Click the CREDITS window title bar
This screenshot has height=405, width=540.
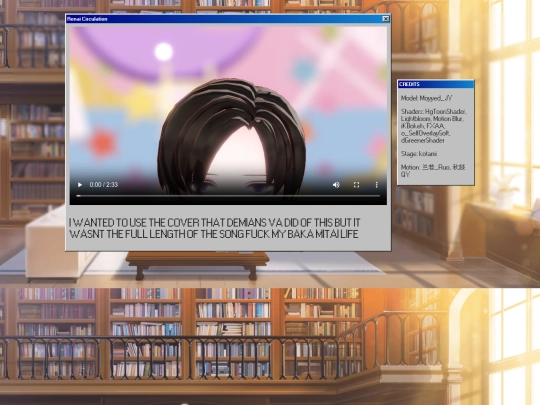436,84
